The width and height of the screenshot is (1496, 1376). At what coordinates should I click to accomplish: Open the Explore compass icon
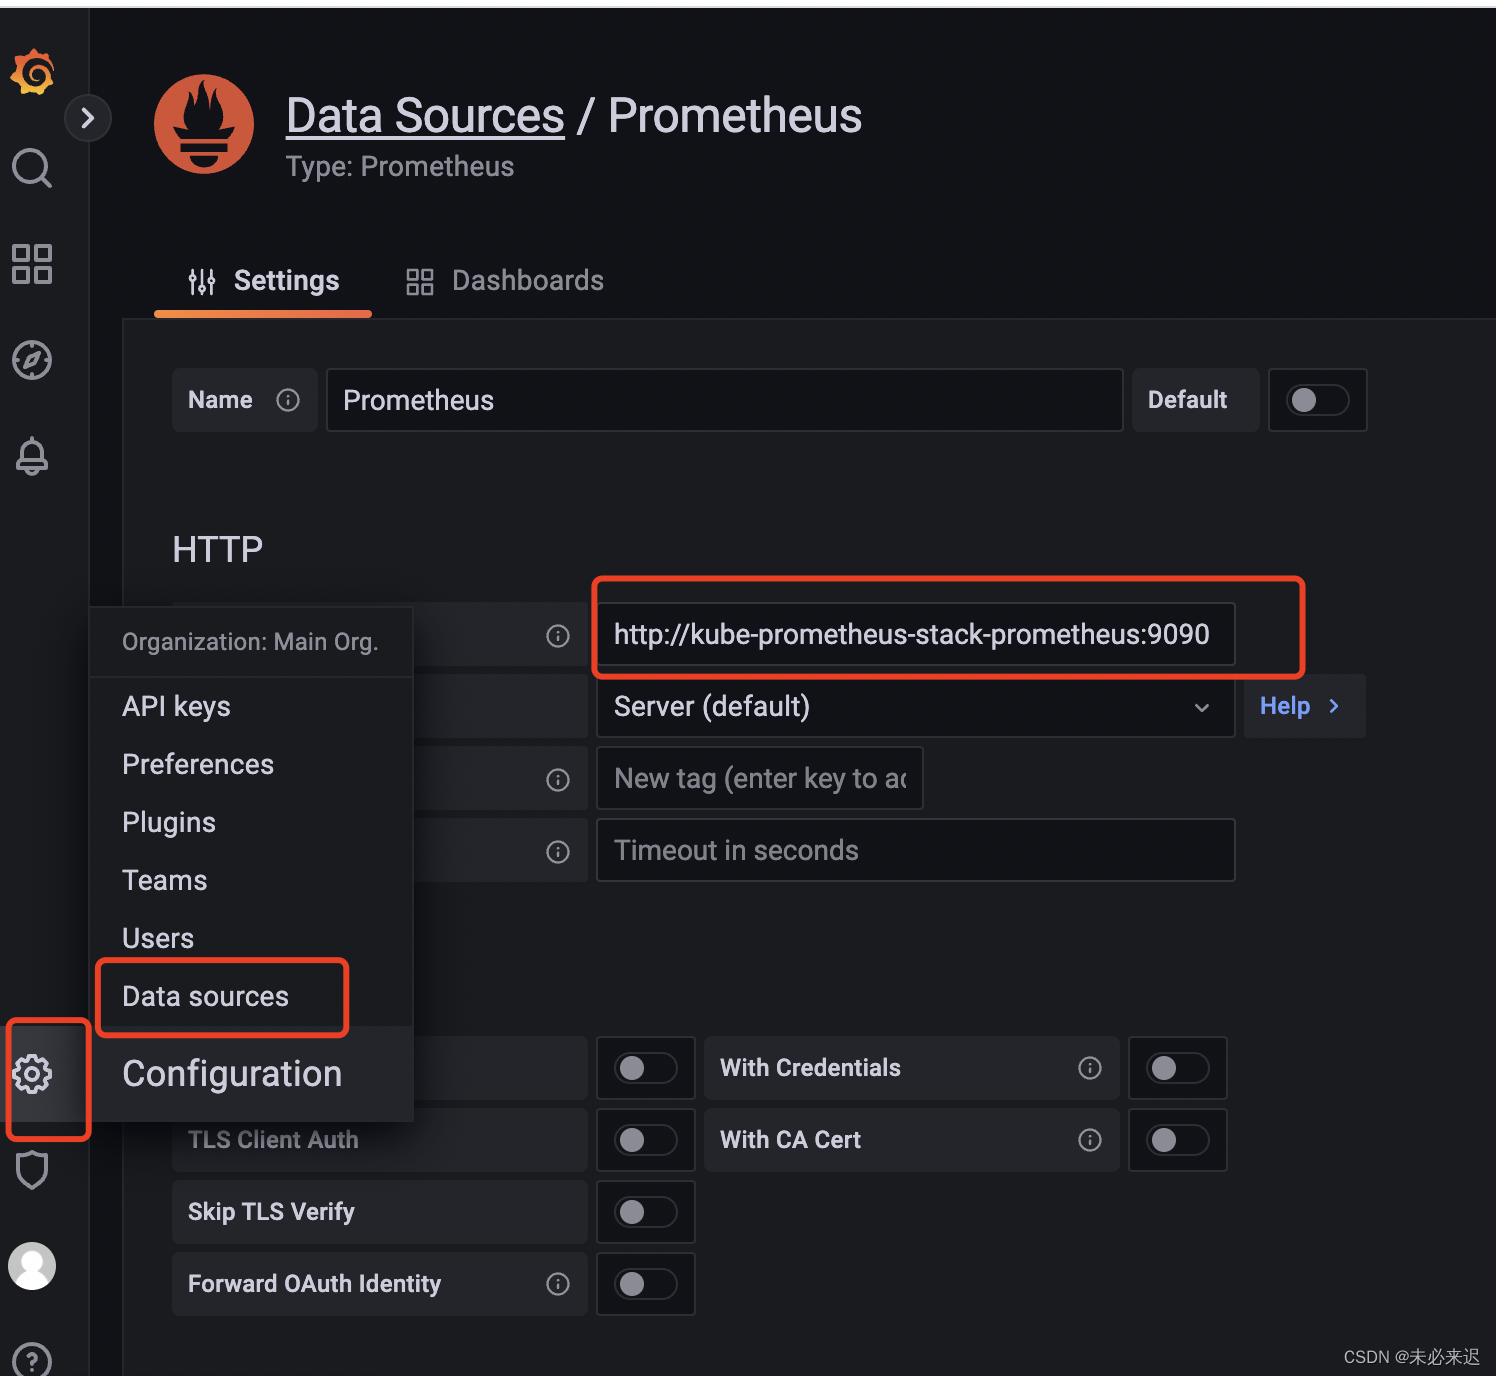32,360
